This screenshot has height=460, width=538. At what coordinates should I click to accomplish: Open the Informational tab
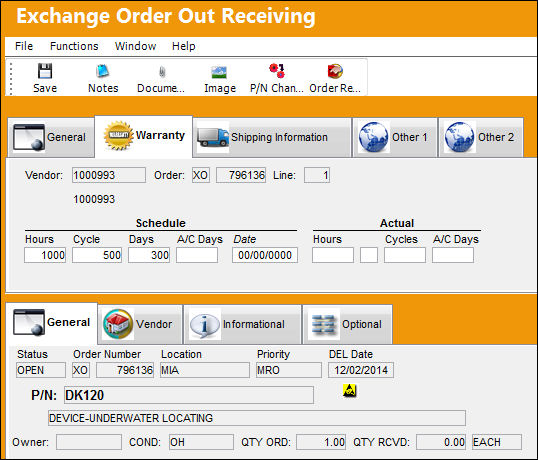pyautogui.click(x=243, y=324)
